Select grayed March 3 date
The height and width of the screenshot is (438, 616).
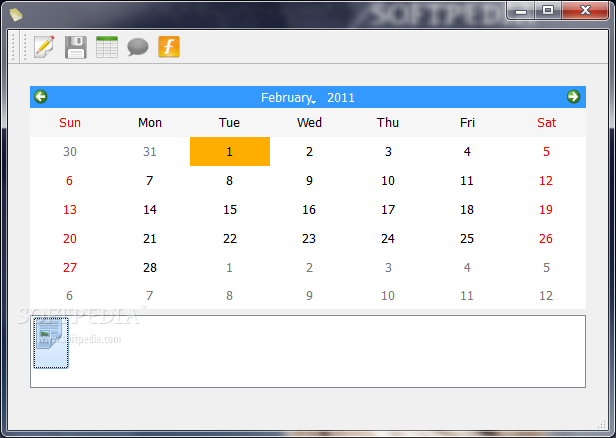388,268
